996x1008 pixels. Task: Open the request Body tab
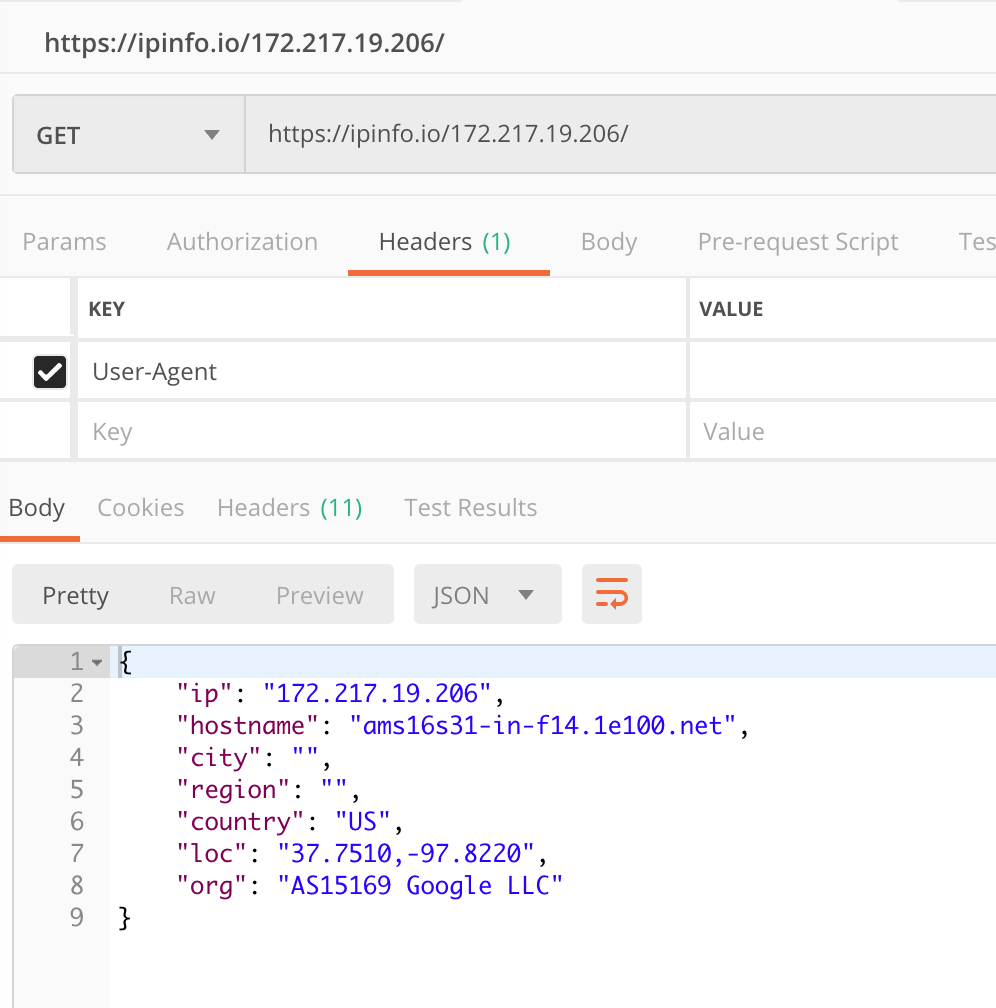point(608,242)
